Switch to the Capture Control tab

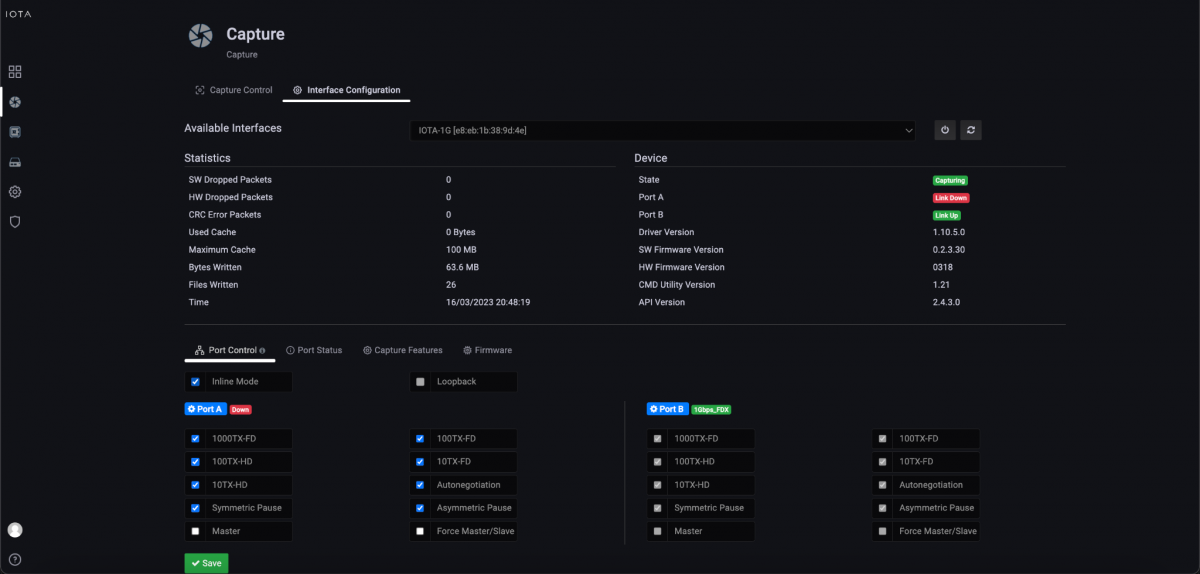click(x=234, y=90)
